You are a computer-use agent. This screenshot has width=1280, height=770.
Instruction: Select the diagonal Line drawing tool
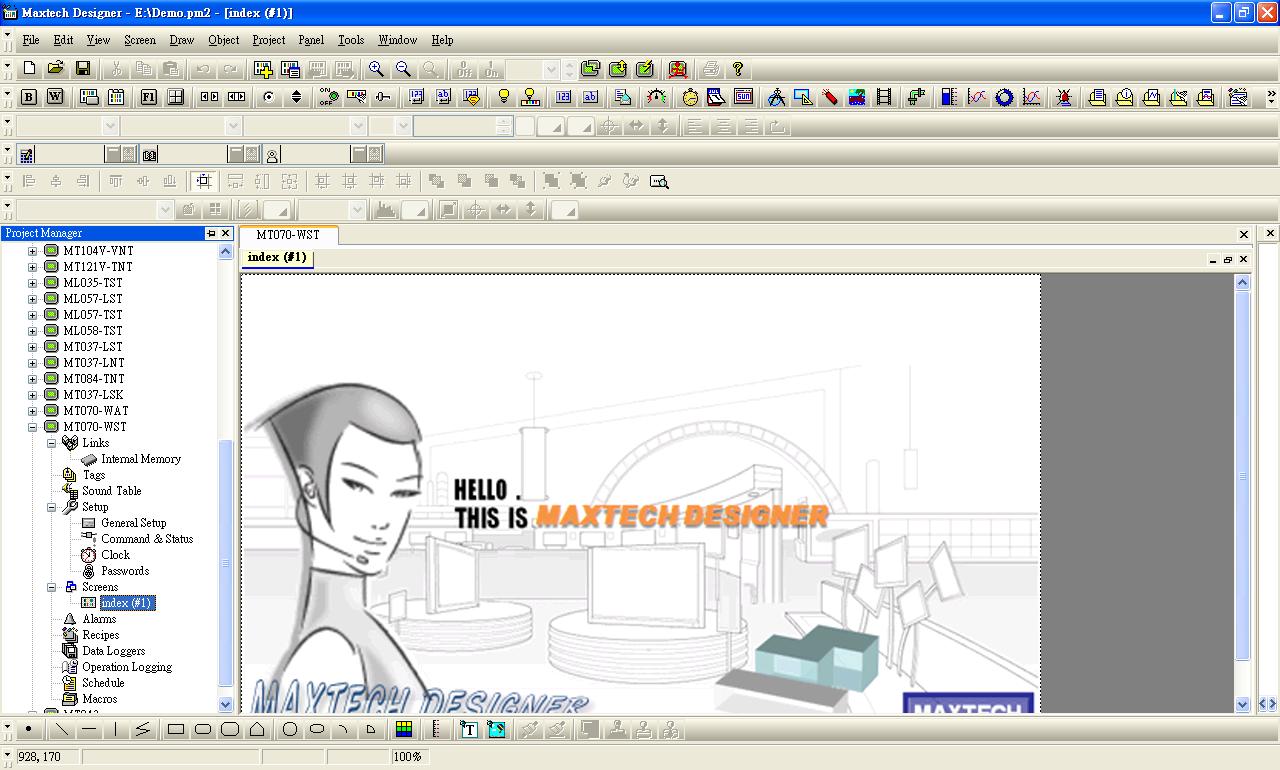click(x=62, y=729)
